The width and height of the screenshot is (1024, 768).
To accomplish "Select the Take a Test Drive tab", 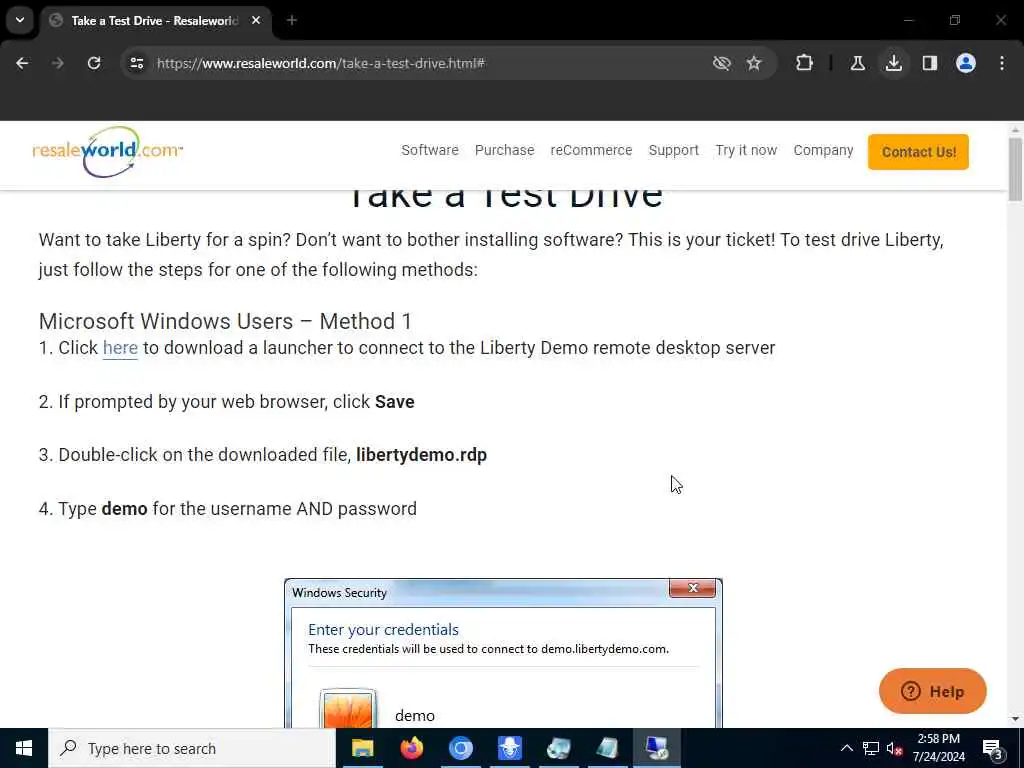I will point(156,21).
